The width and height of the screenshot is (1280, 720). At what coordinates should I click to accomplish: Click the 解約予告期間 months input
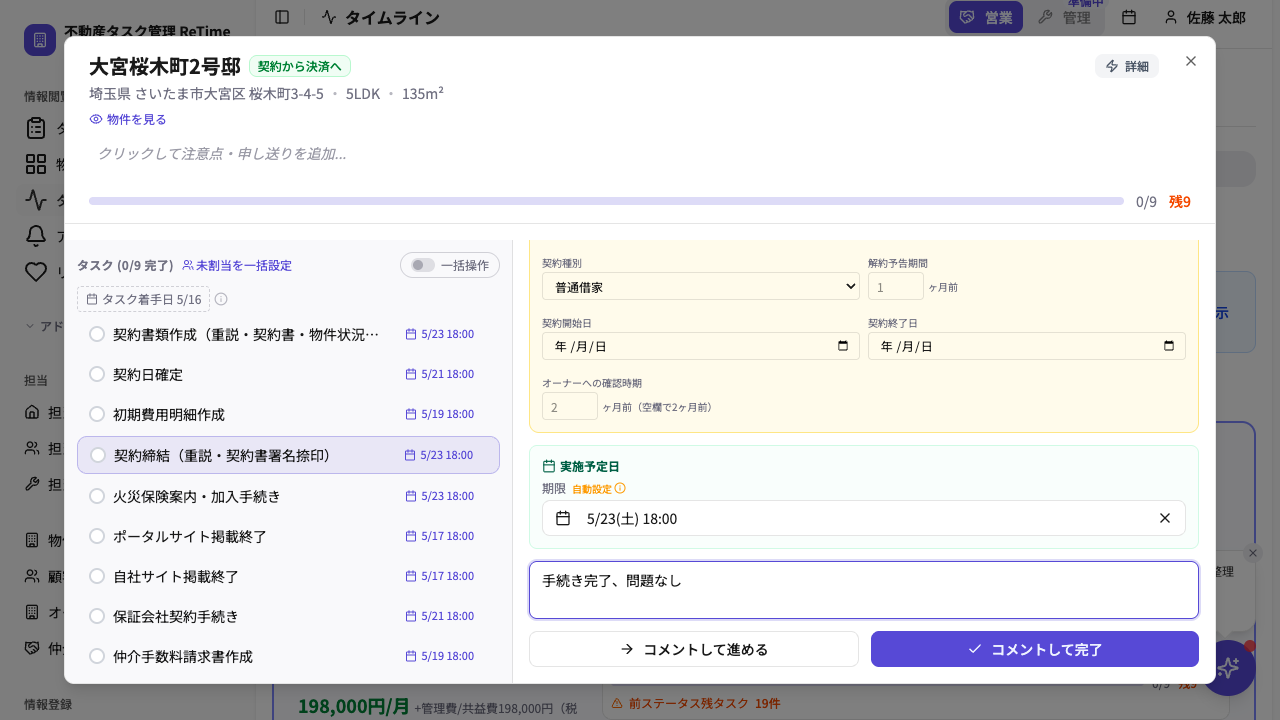[896, 286]
